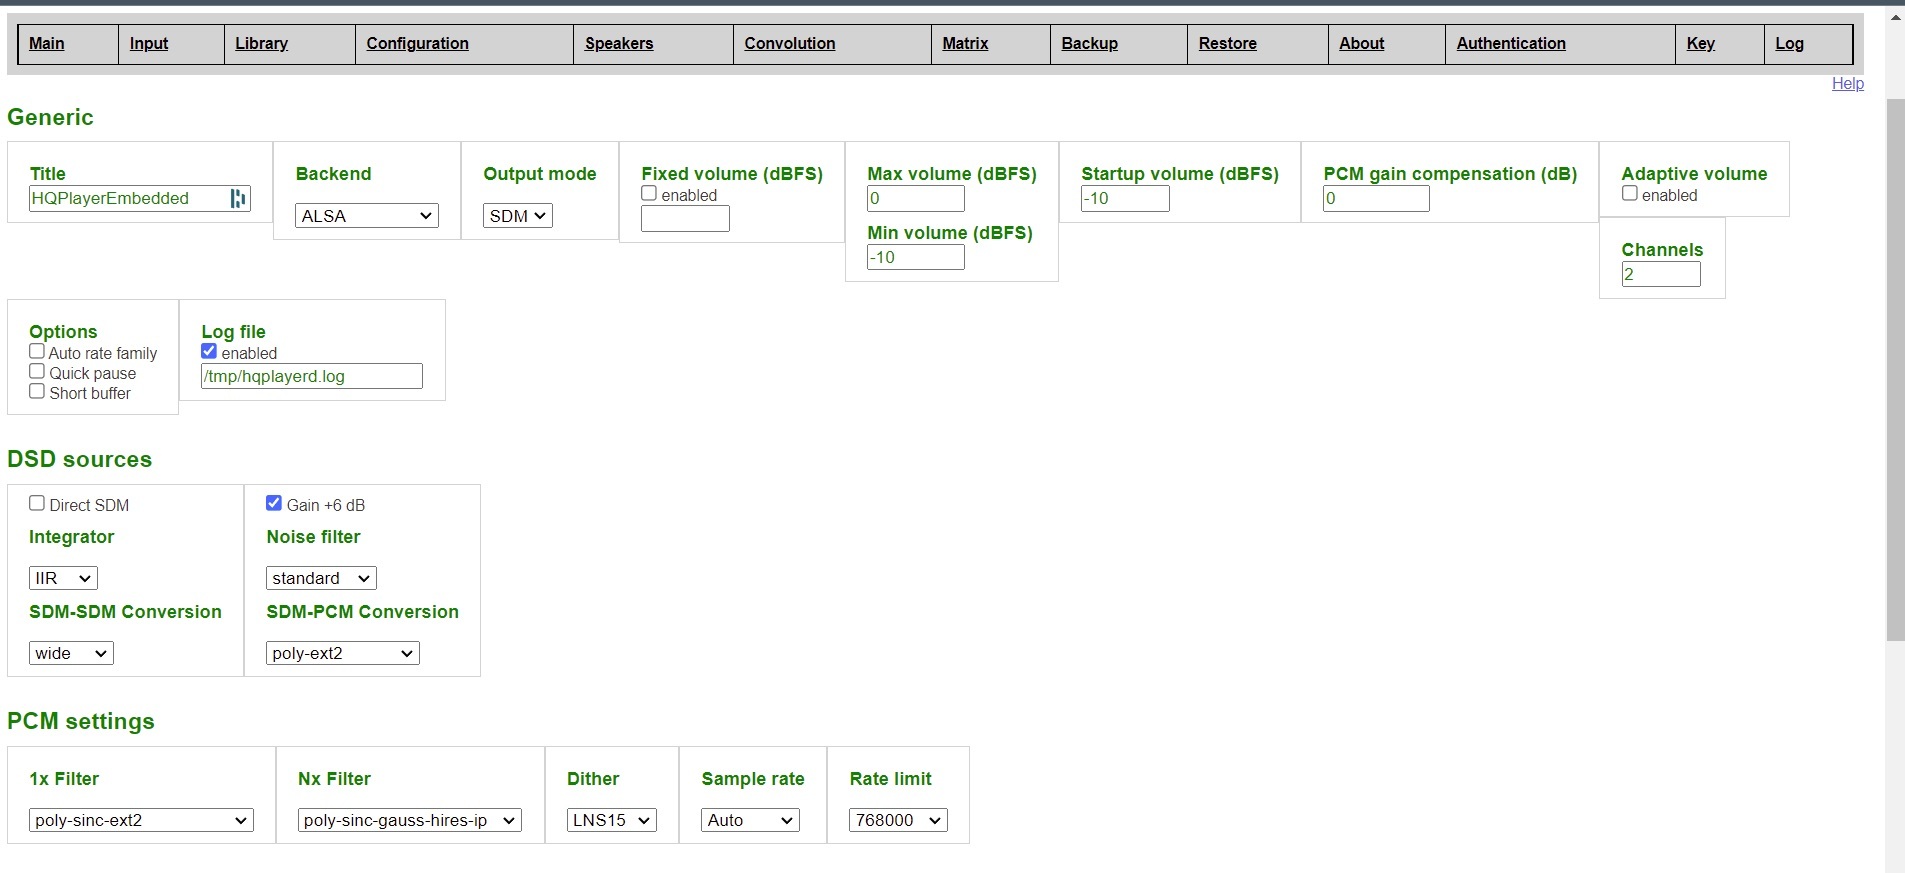Open the 1x Filter dropdown

[x=141, y=820]
